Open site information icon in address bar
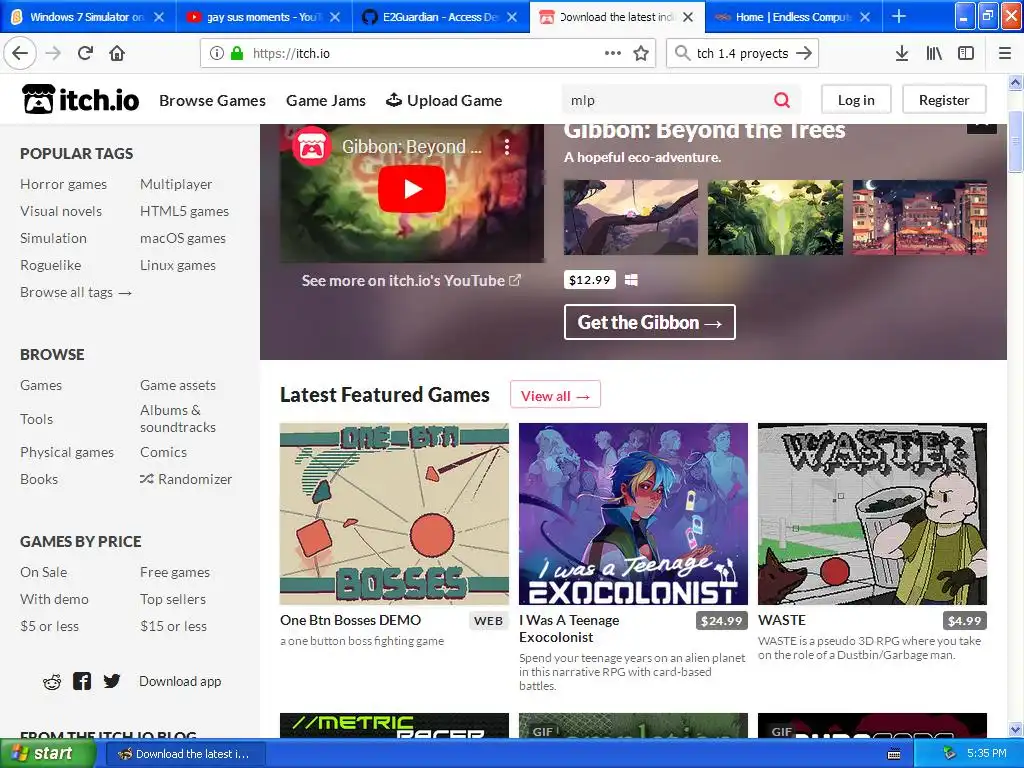Viewport: 1024px width, 768px height. tap(216, 54)
